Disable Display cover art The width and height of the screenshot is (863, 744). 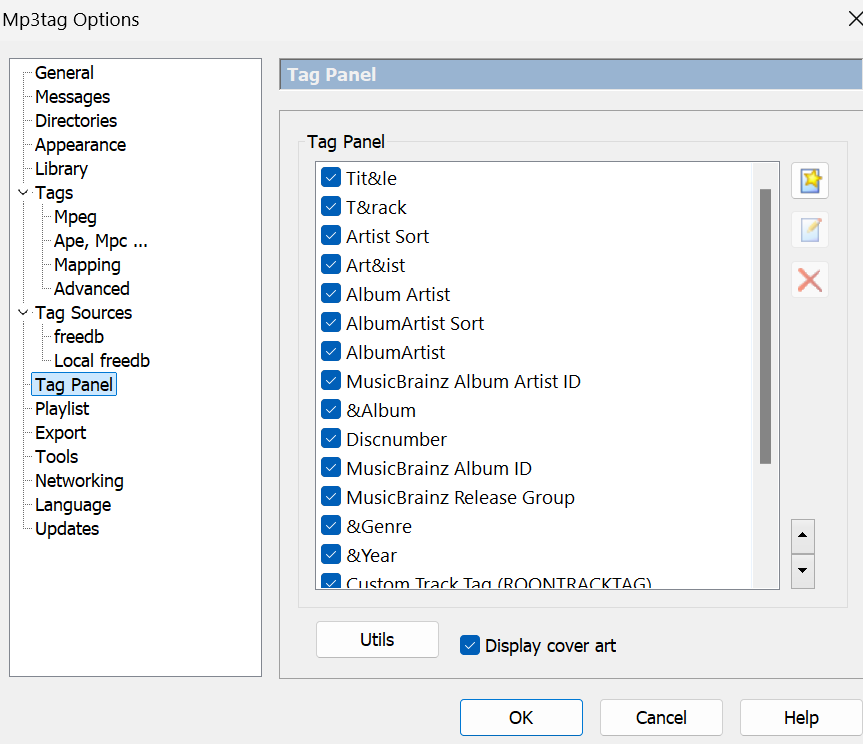(470, 645)
